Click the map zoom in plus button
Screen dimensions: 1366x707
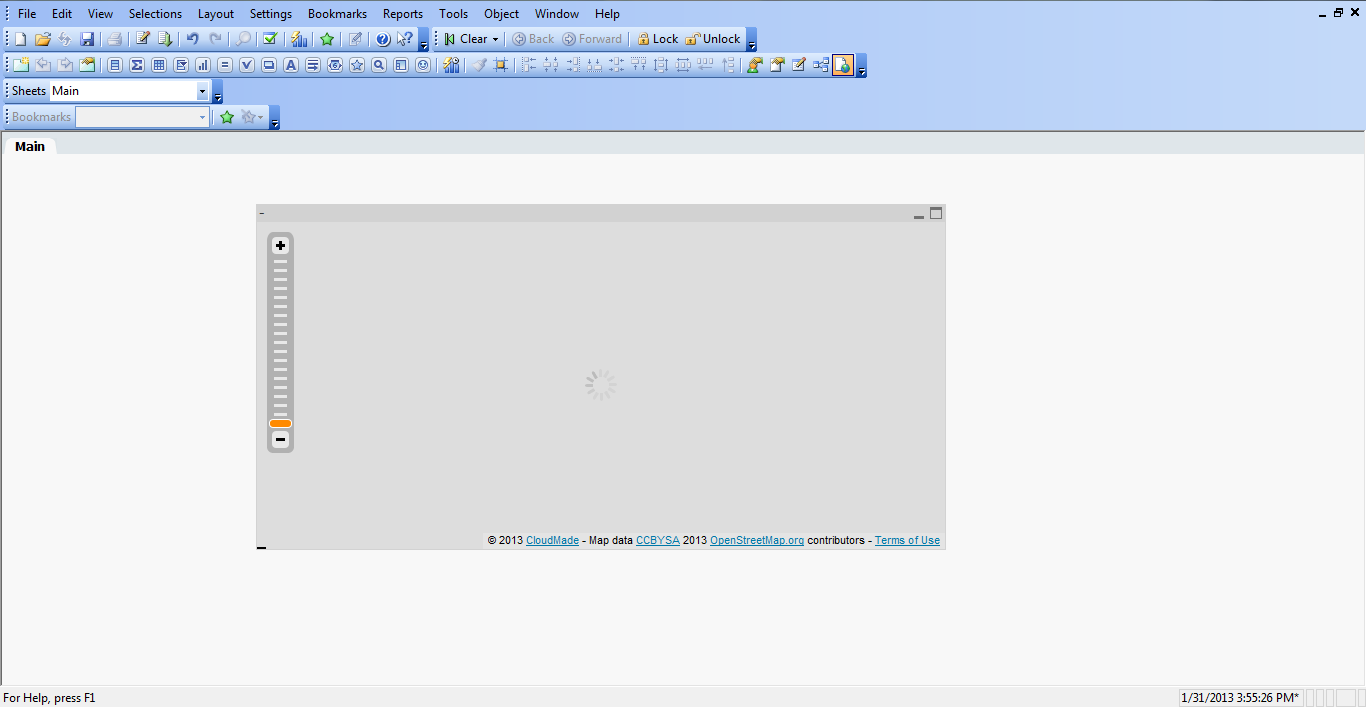click(280, 245)
